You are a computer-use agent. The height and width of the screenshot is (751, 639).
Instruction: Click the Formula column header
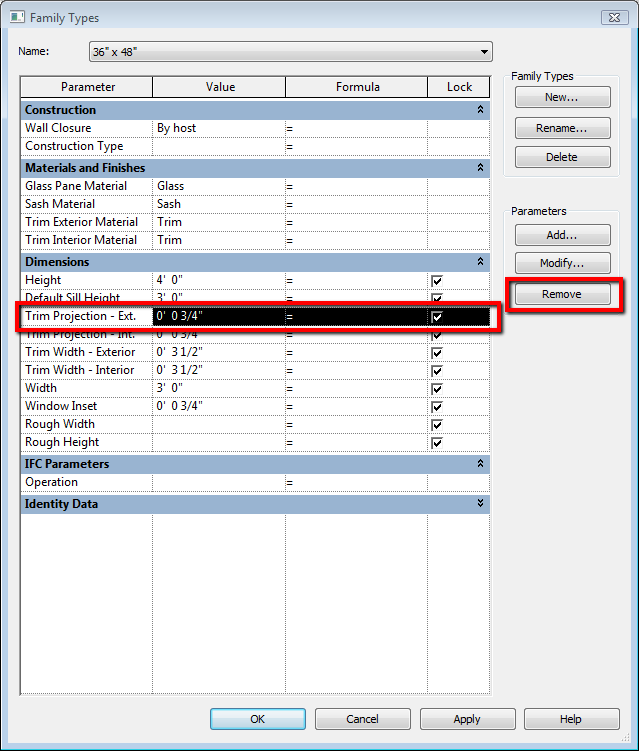coord(357,87)
